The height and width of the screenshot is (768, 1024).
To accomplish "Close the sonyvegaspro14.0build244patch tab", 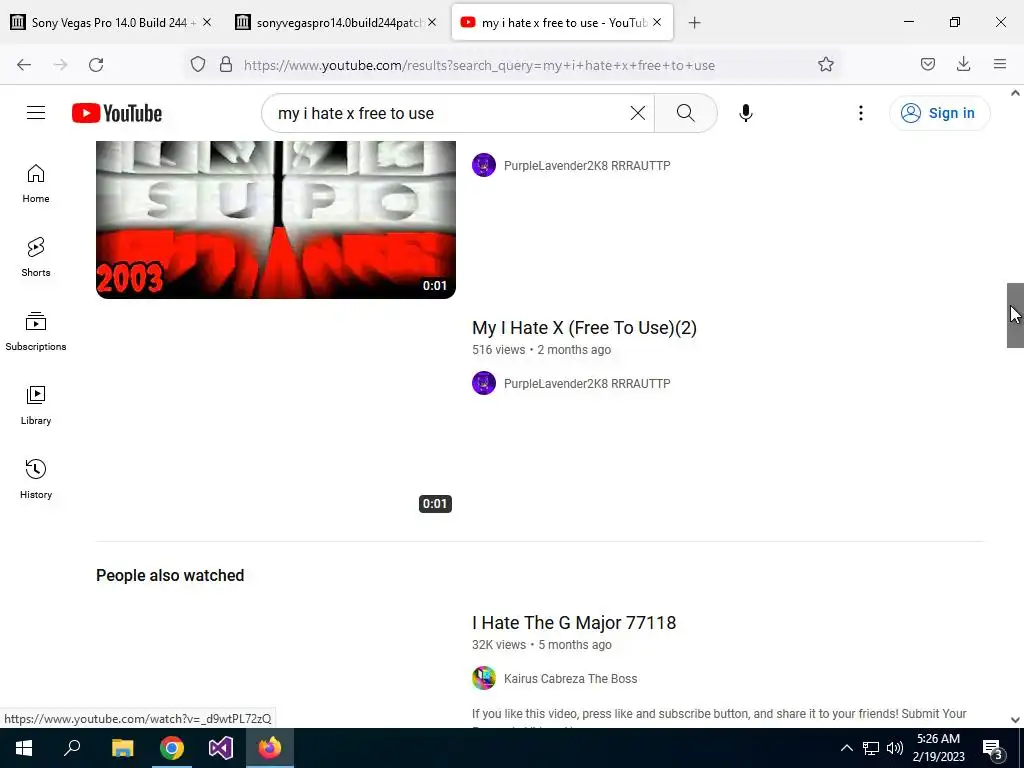I will 432,22.
